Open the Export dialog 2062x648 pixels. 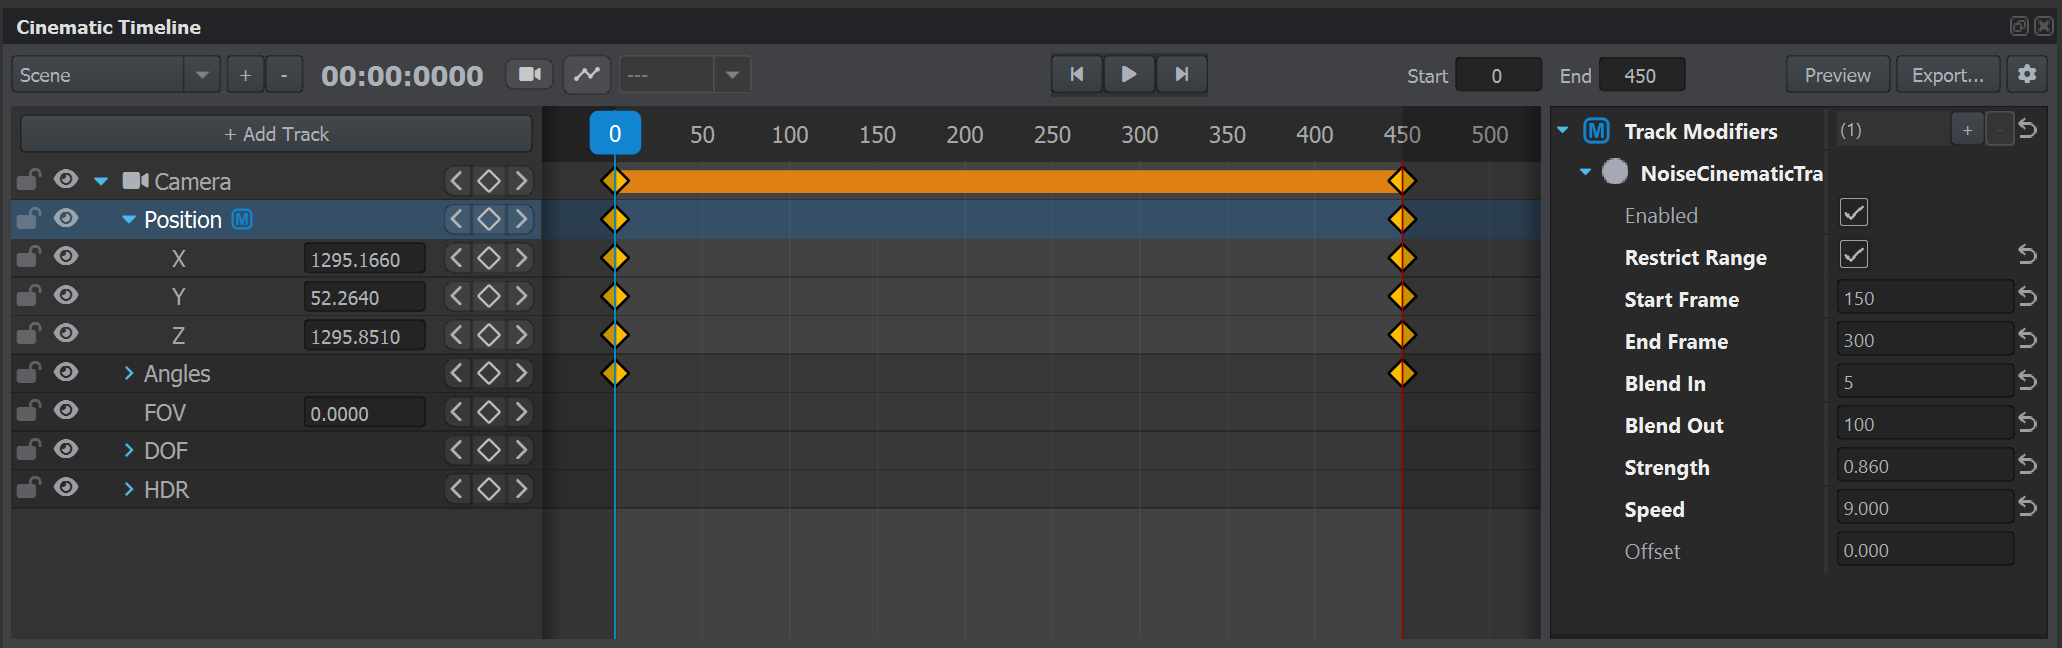[x=1948, y=75]
